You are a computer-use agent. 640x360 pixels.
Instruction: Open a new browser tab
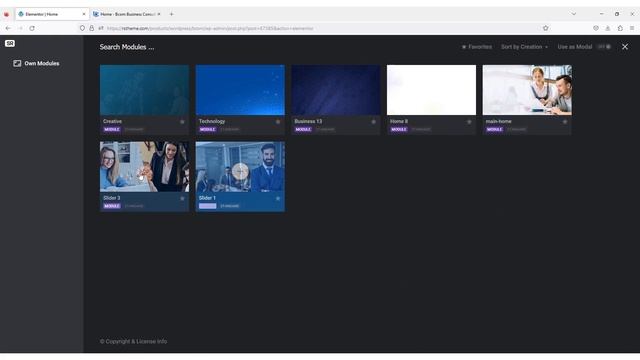(172, 14)
